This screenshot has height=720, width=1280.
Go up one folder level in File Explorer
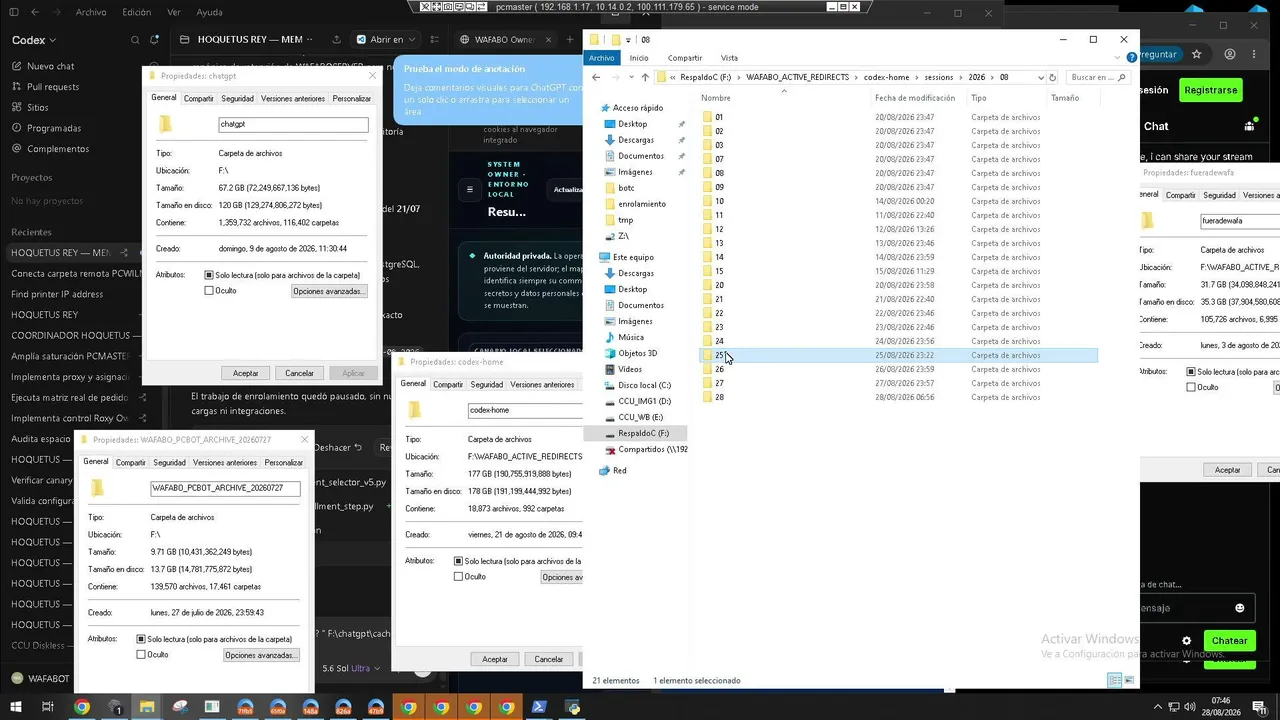644,77
